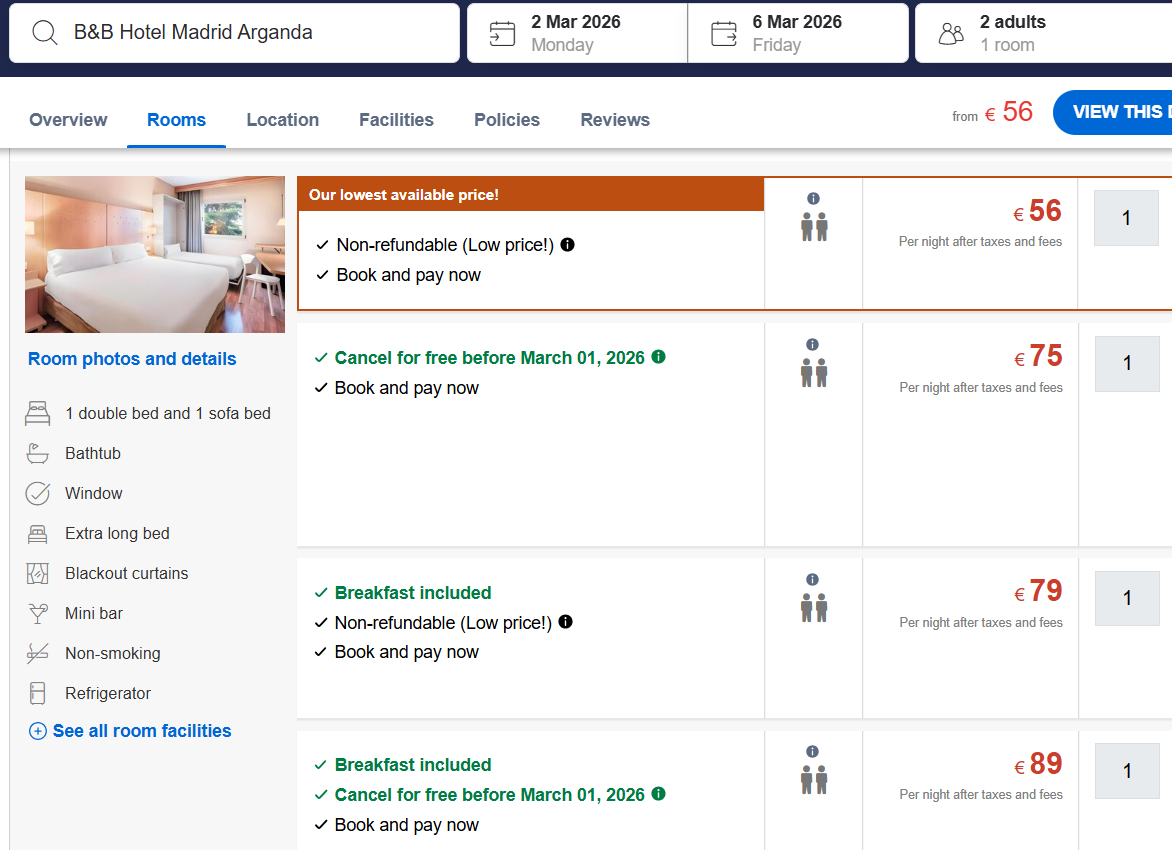Click info icon beside first Non-refundable (Low price!)

point(568,244)
